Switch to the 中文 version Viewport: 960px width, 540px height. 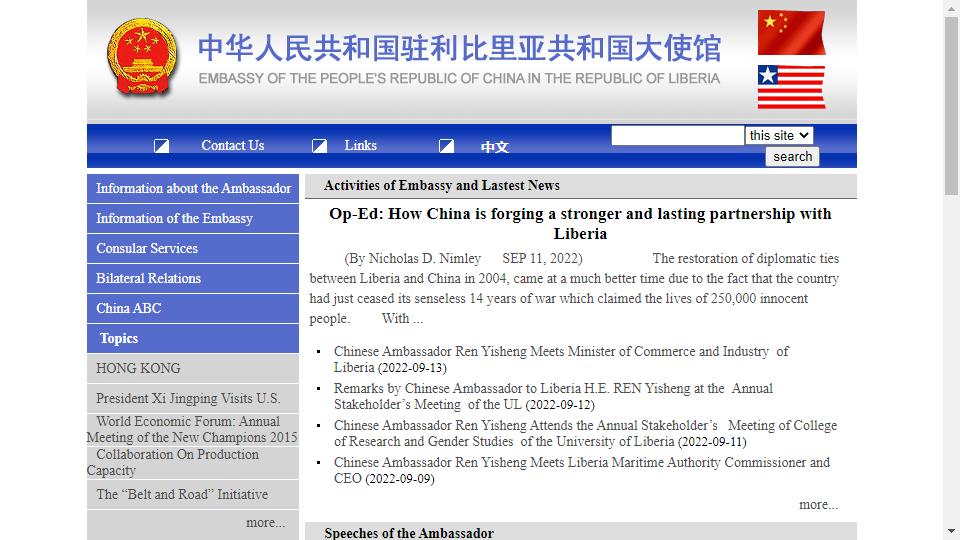494,147
